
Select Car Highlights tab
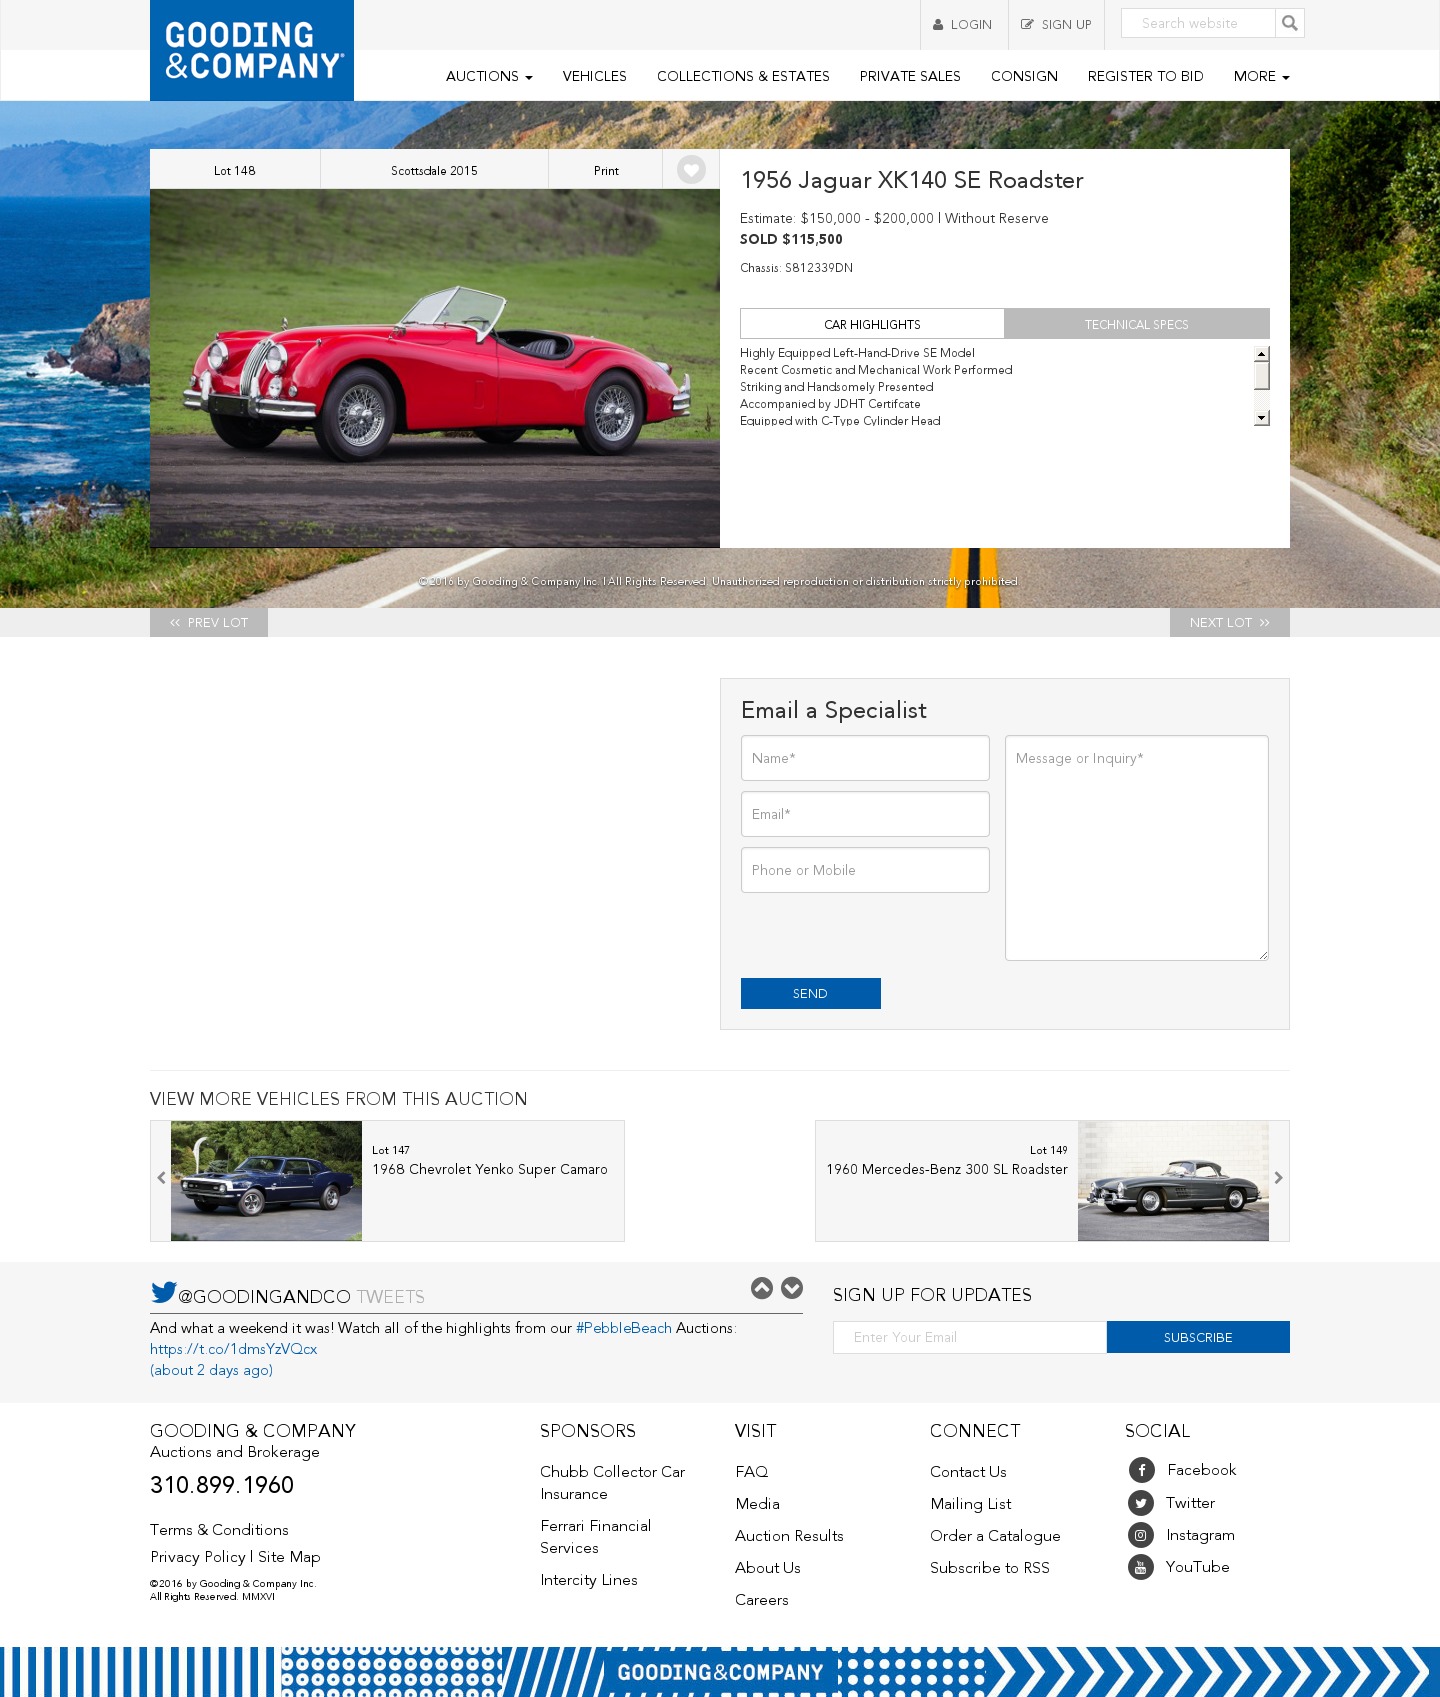pos(872,324)
